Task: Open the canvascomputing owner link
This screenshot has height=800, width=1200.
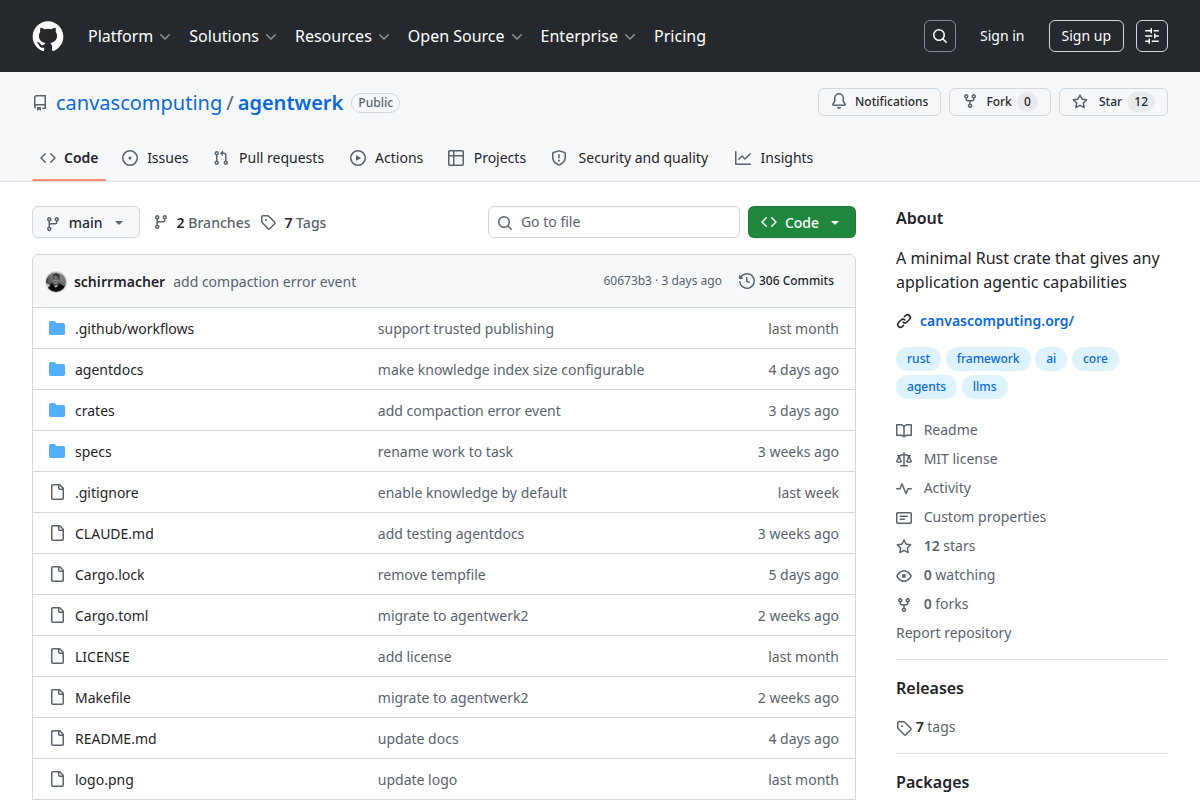Action: tap(139, 103)
